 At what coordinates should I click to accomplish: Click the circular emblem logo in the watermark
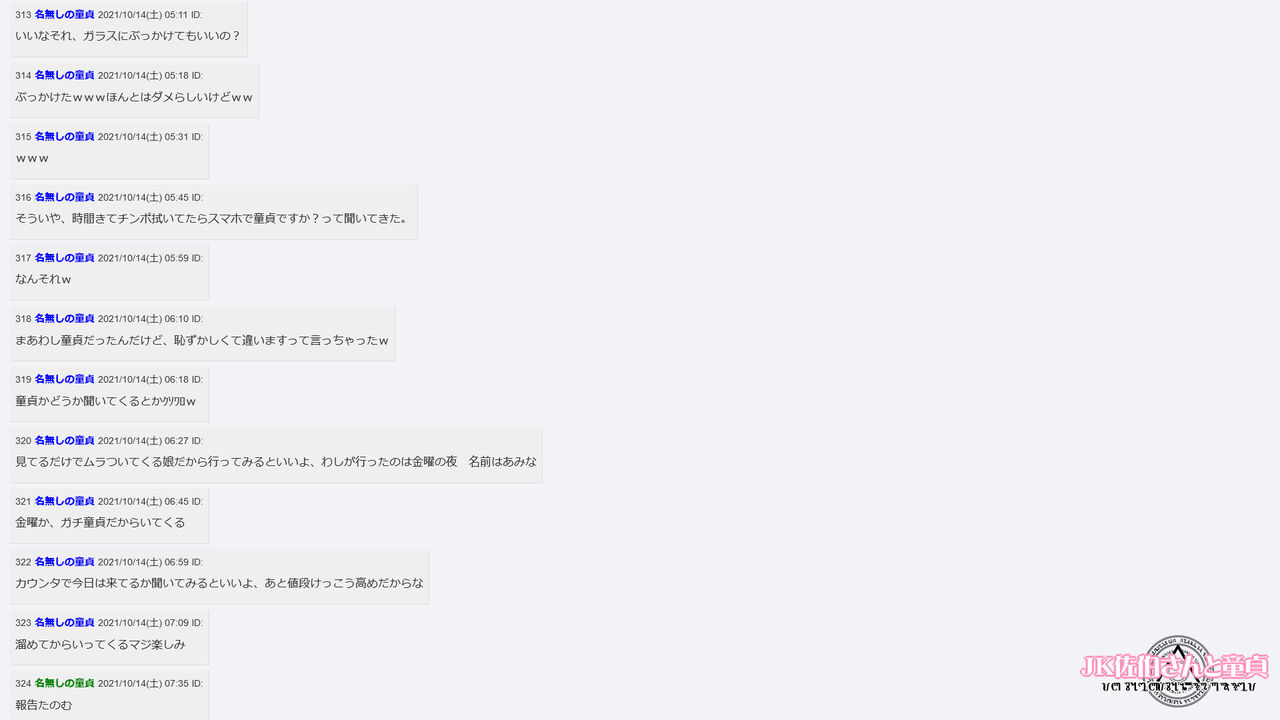pyautogui.click(x=1179, y=672)
